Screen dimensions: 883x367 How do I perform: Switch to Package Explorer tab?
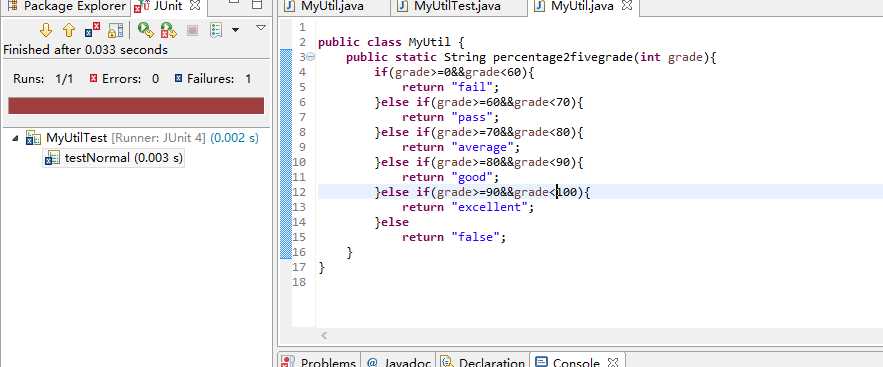point(66,7)
